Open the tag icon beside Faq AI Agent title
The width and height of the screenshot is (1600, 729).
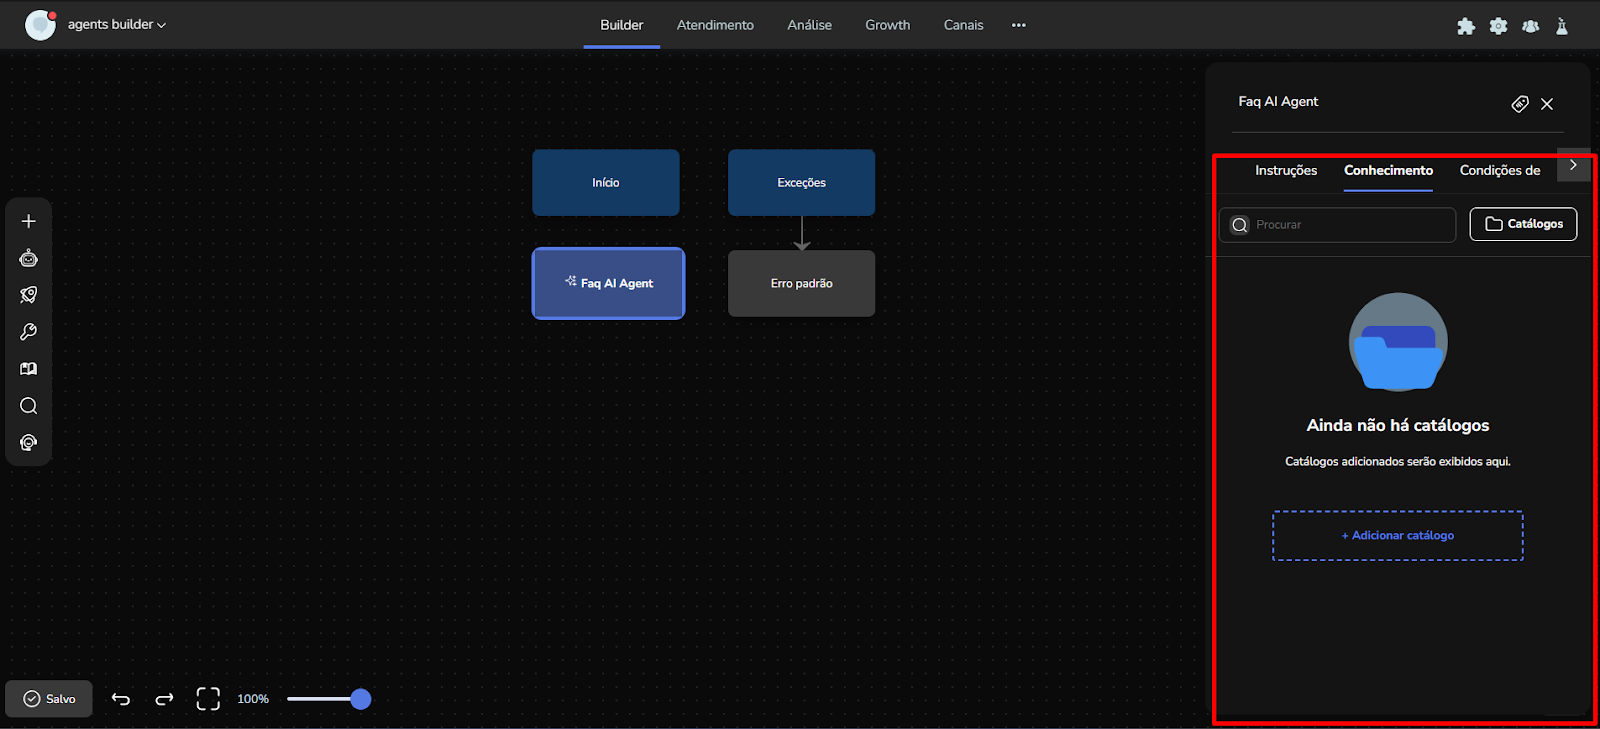1519,104
